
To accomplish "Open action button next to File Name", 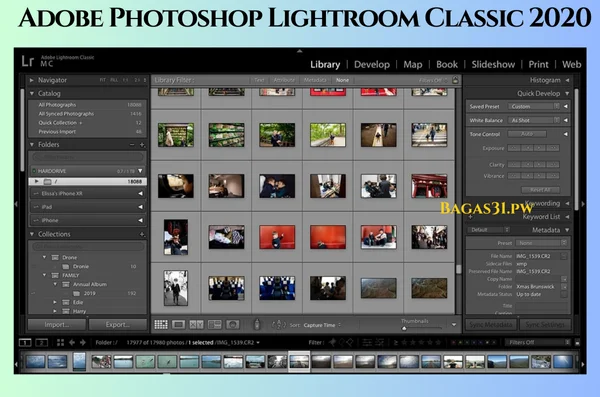I will tap(564, 256).
